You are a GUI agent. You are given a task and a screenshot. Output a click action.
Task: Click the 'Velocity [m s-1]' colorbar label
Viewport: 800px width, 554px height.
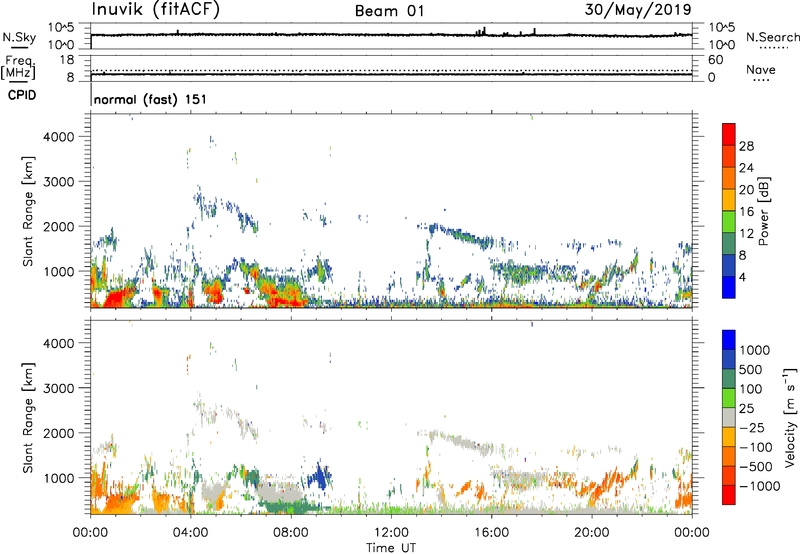(x=790, y=417)
